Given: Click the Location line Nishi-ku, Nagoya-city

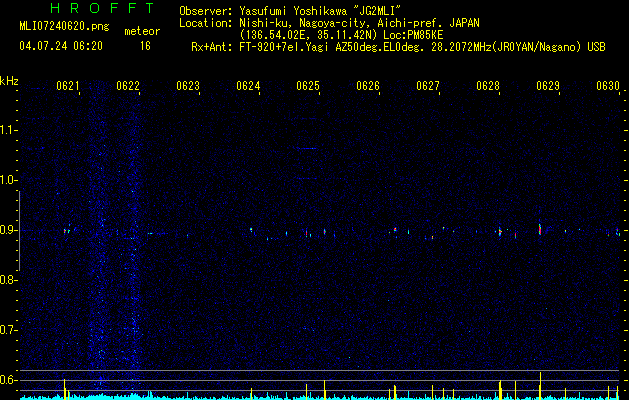Looking at the screenshot, I should click(329, 23).
